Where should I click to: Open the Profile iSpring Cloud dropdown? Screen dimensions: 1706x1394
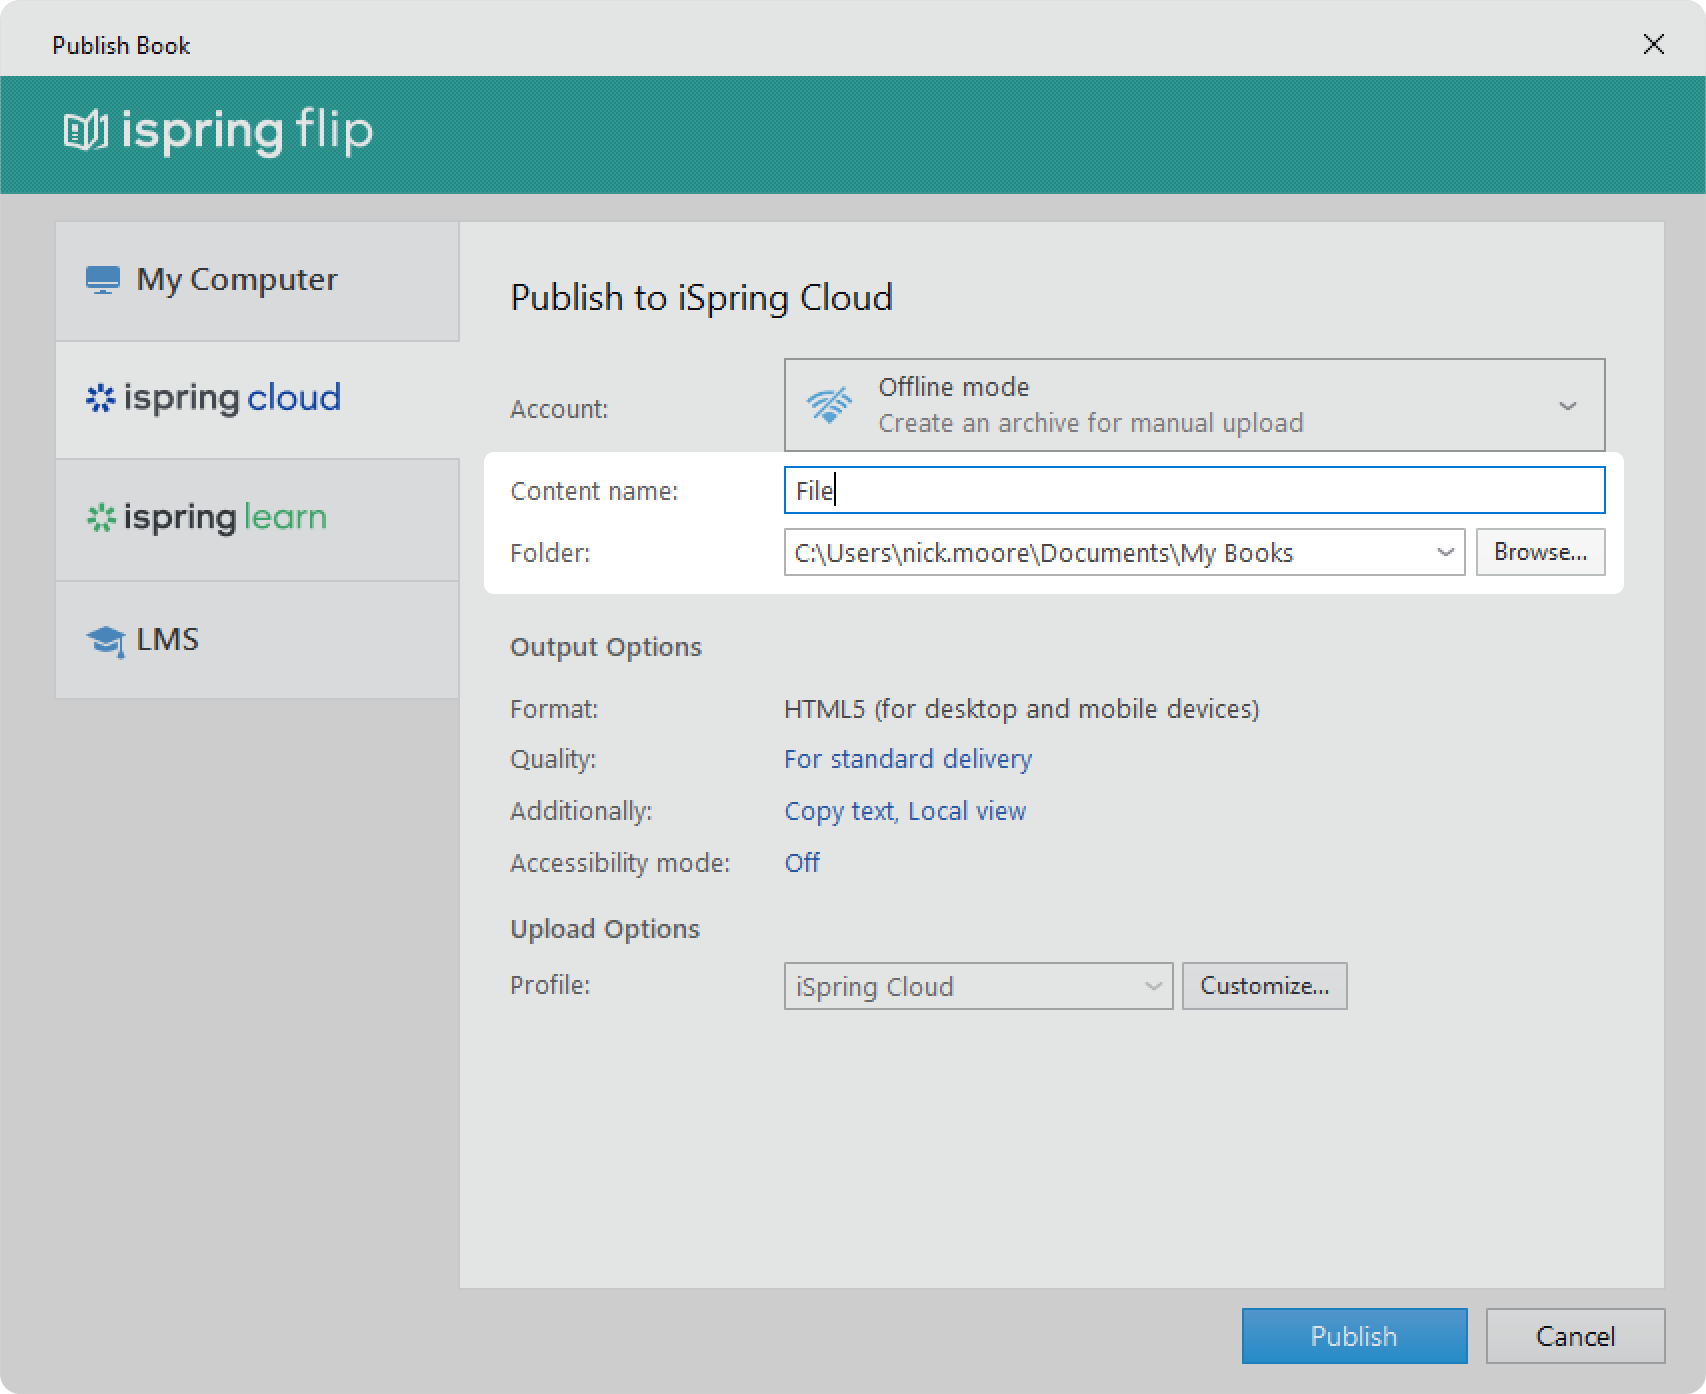(x=978, y=986)
